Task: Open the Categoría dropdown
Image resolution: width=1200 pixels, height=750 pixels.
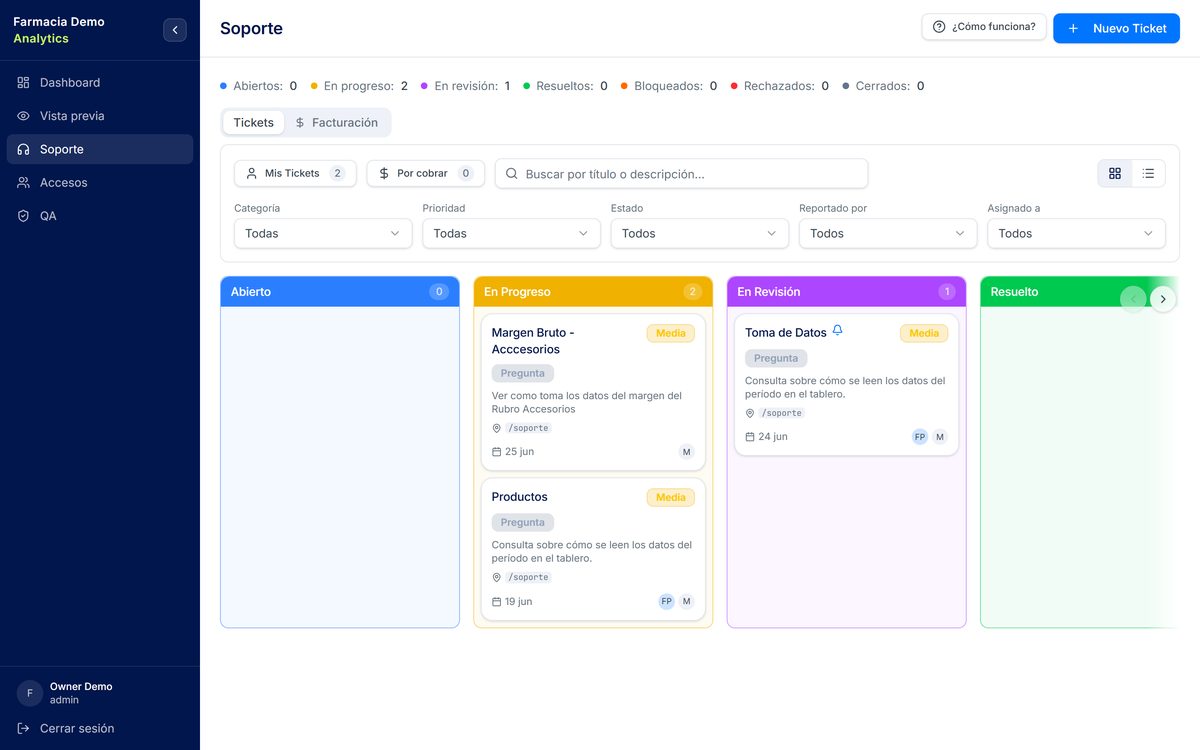Action: coord(323,233)
